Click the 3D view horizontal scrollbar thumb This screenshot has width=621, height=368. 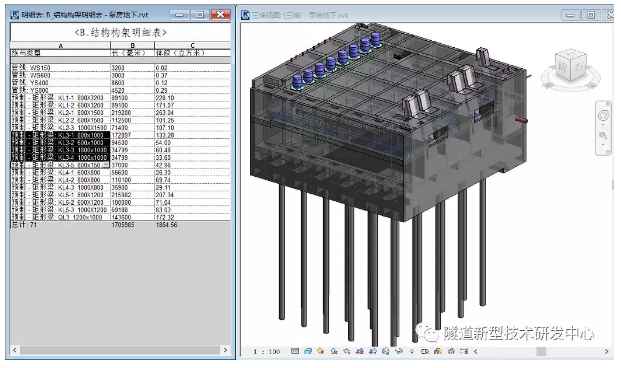click(541, 351)
